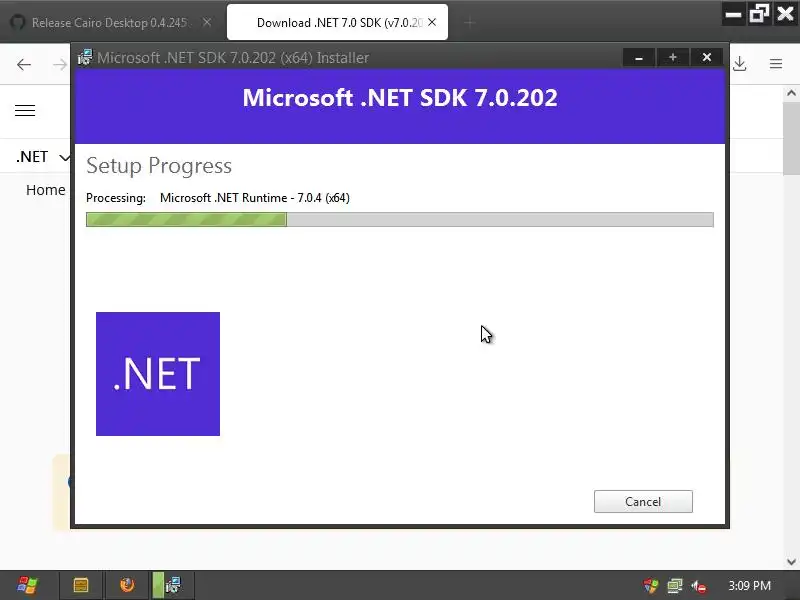Select the Download .NET 7.0 SDK tab
The width and height of the screenshot is (800, 600).
pyautogui.click(x=337, y=22)
